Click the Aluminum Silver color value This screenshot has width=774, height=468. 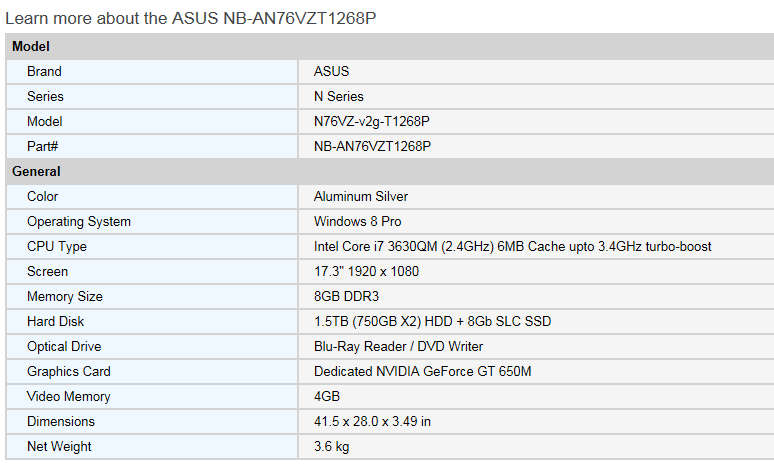click(x=361, y=196)
